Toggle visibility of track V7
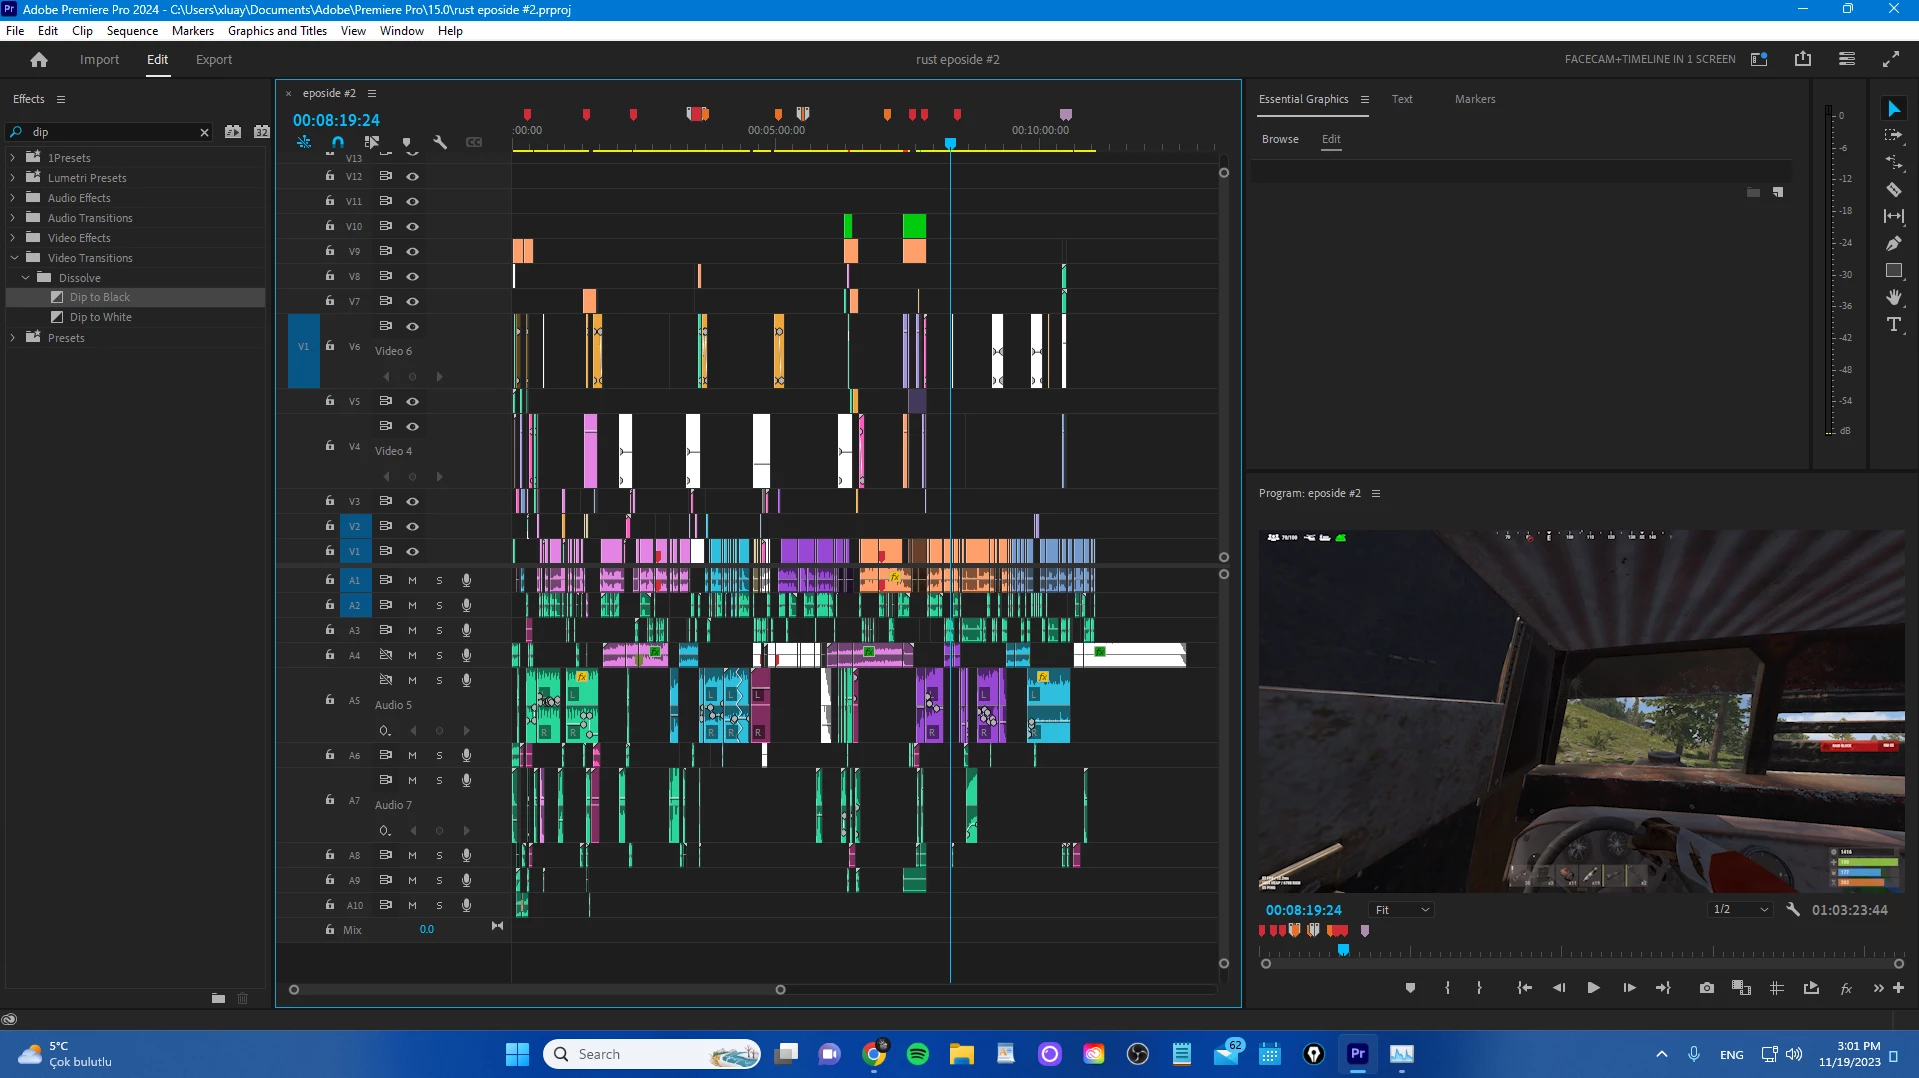Screen dimensions: 1919x1078 coord(412,302)
